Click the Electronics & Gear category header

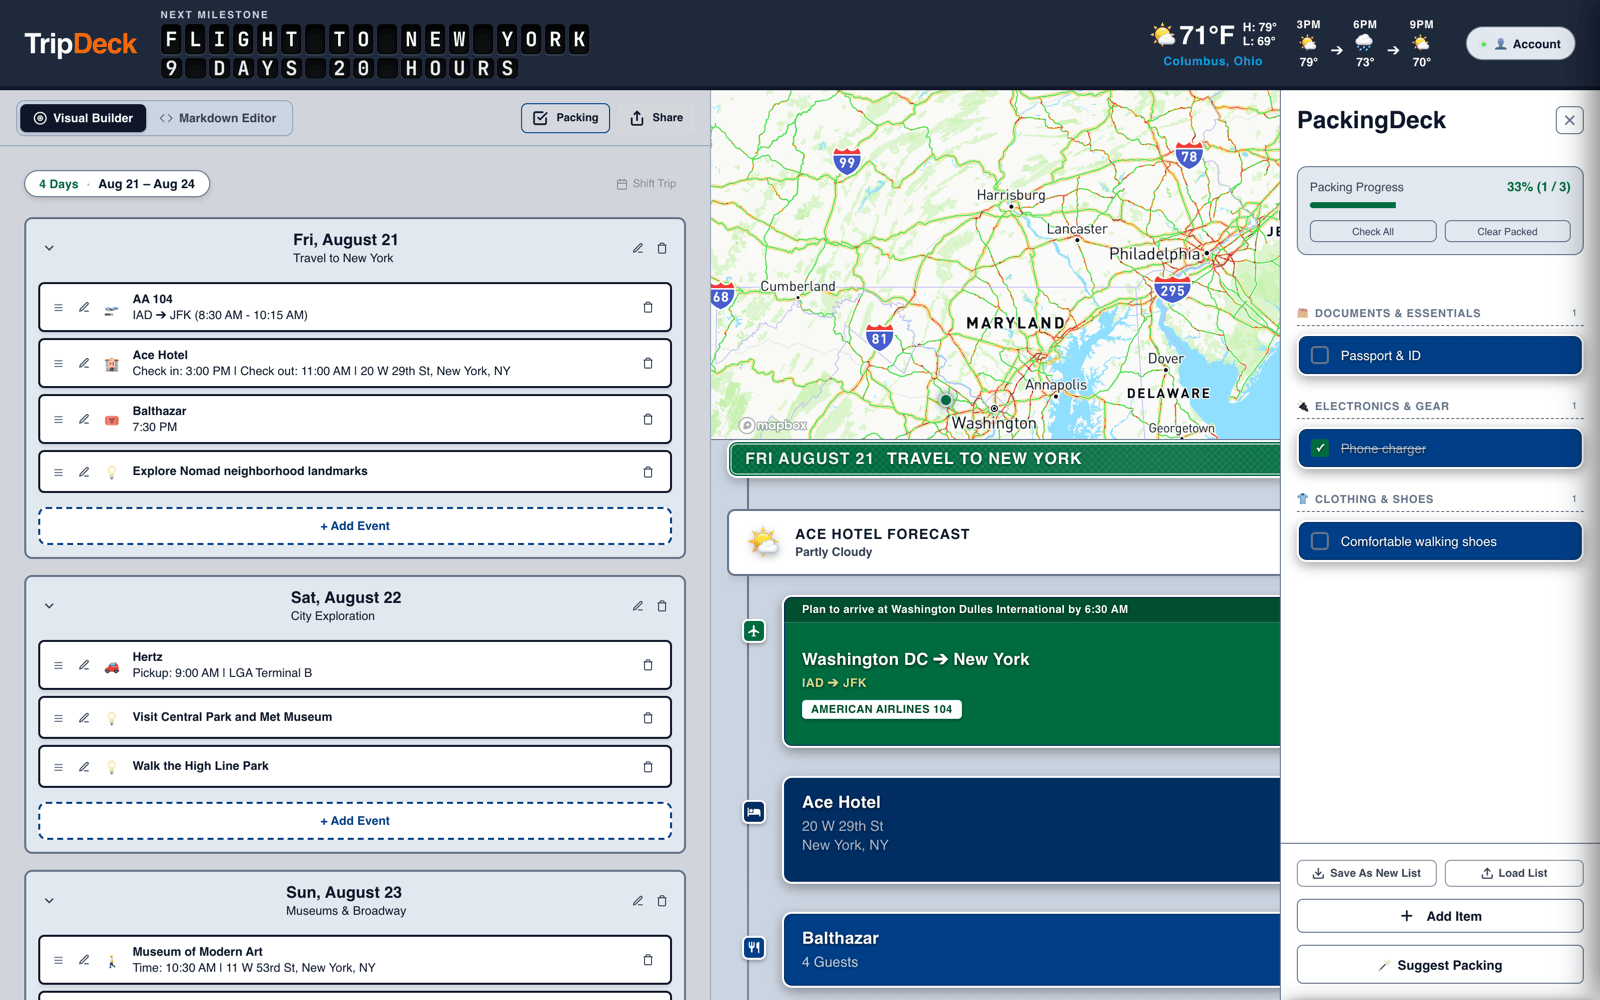(x=1440, y=406)
